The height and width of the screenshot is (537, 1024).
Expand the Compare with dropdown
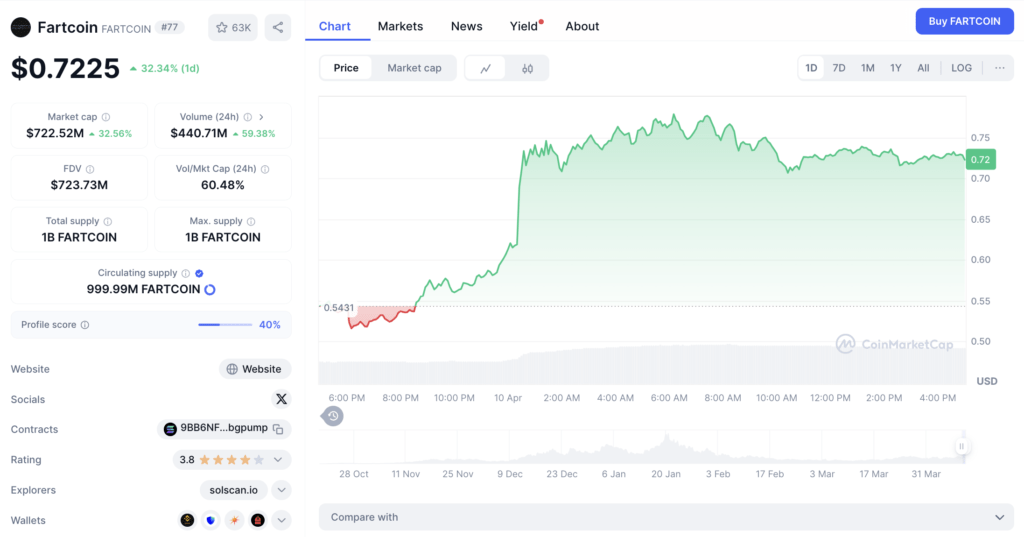pos(666,517)
